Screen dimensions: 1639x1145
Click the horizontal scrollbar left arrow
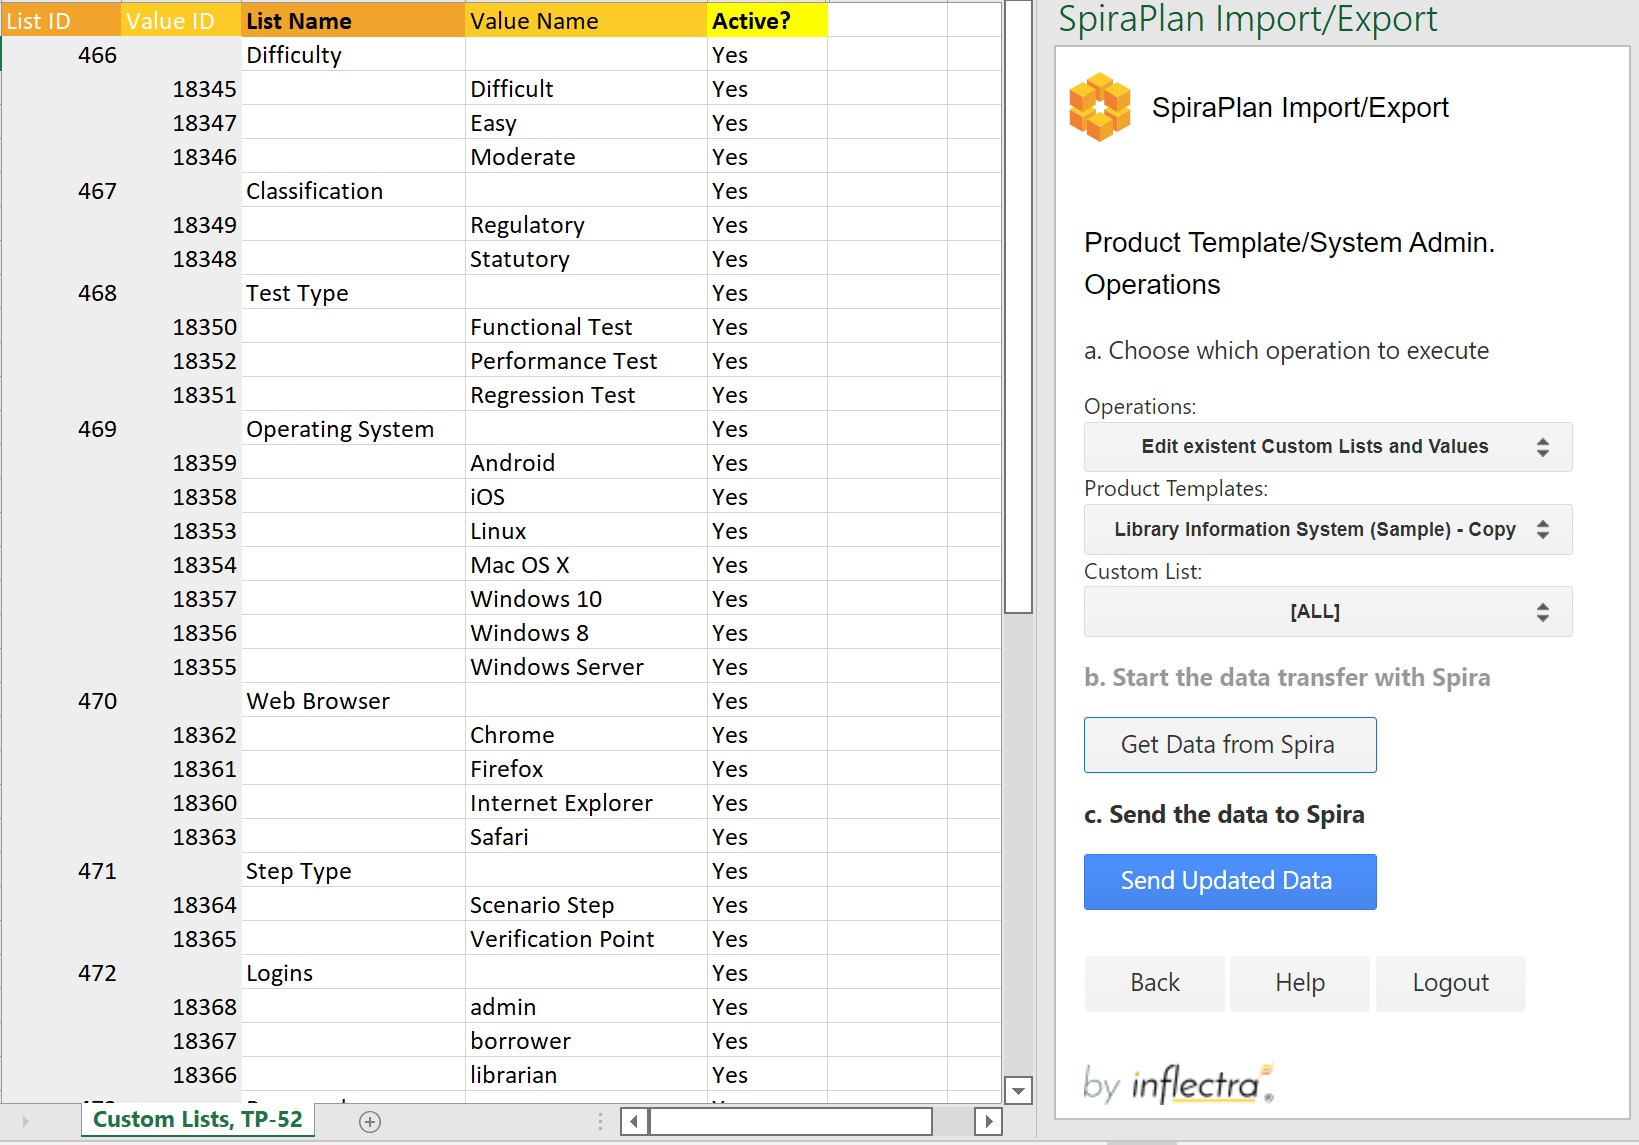pyautogui.click(x=634, y=1122)
